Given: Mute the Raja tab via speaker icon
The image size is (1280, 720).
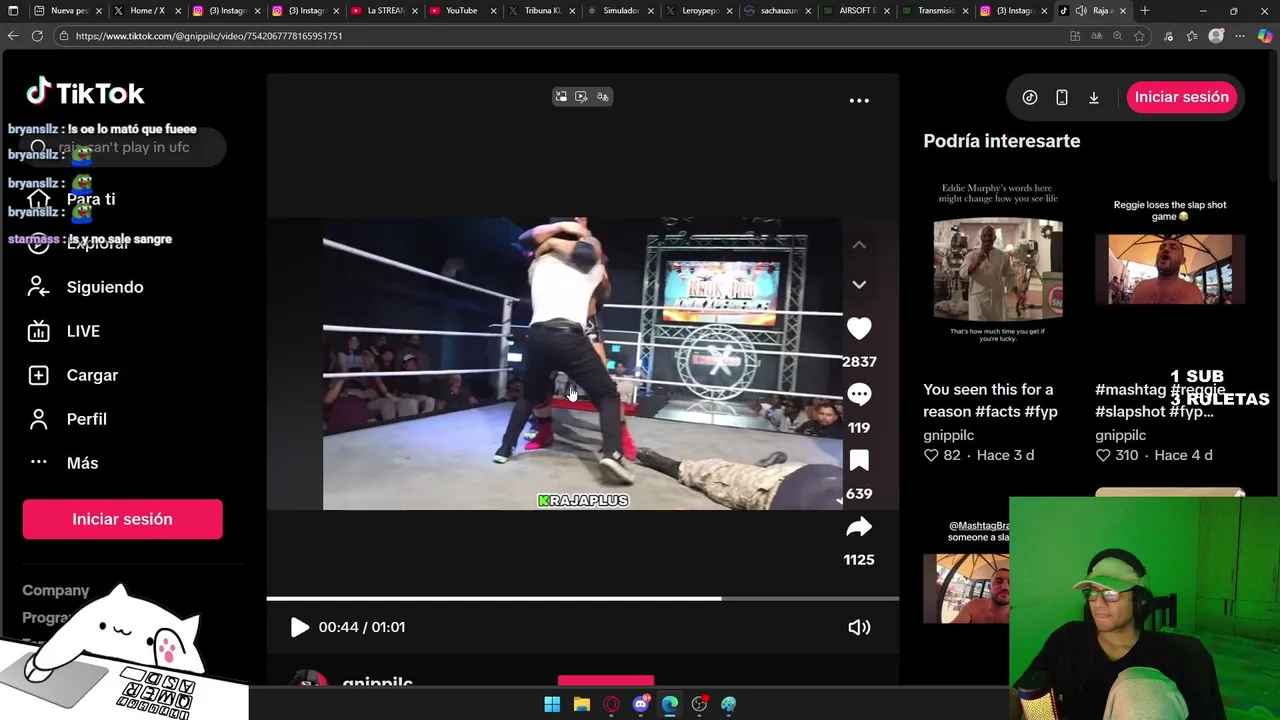Looking at the screenshot, I should click(x=1080, y=11).
